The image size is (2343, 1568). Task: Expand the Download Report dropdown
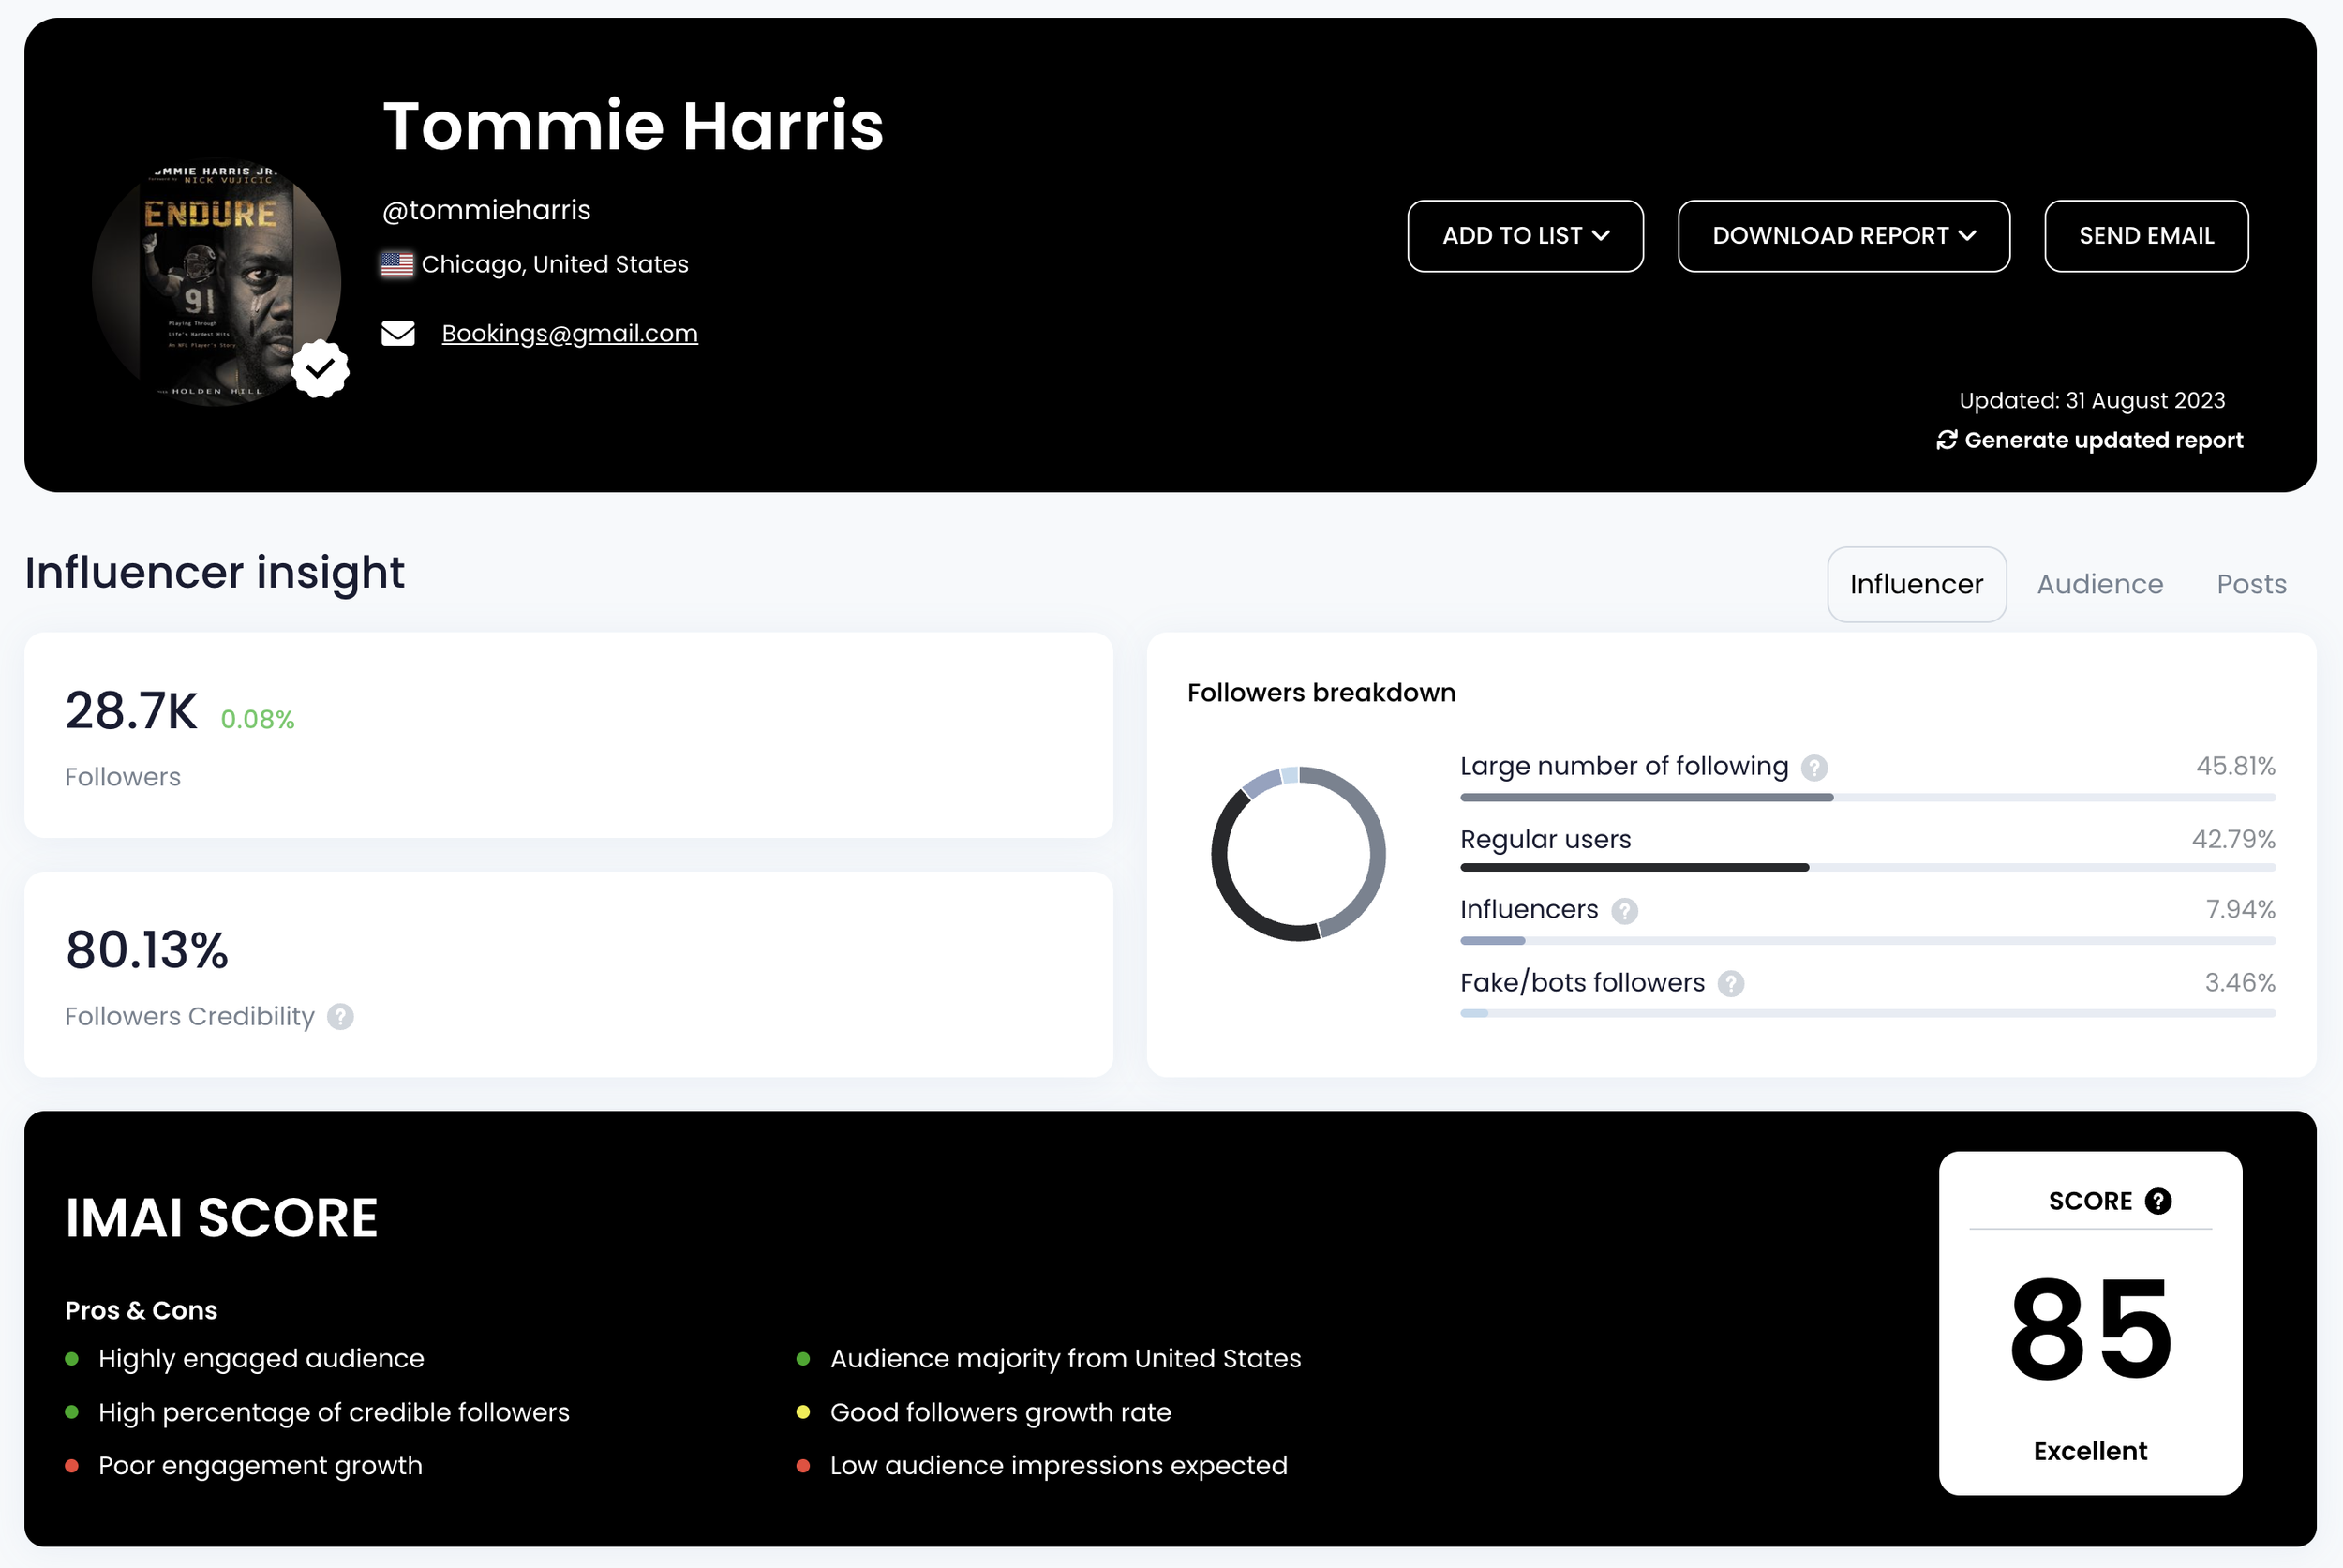[1843, 236]
